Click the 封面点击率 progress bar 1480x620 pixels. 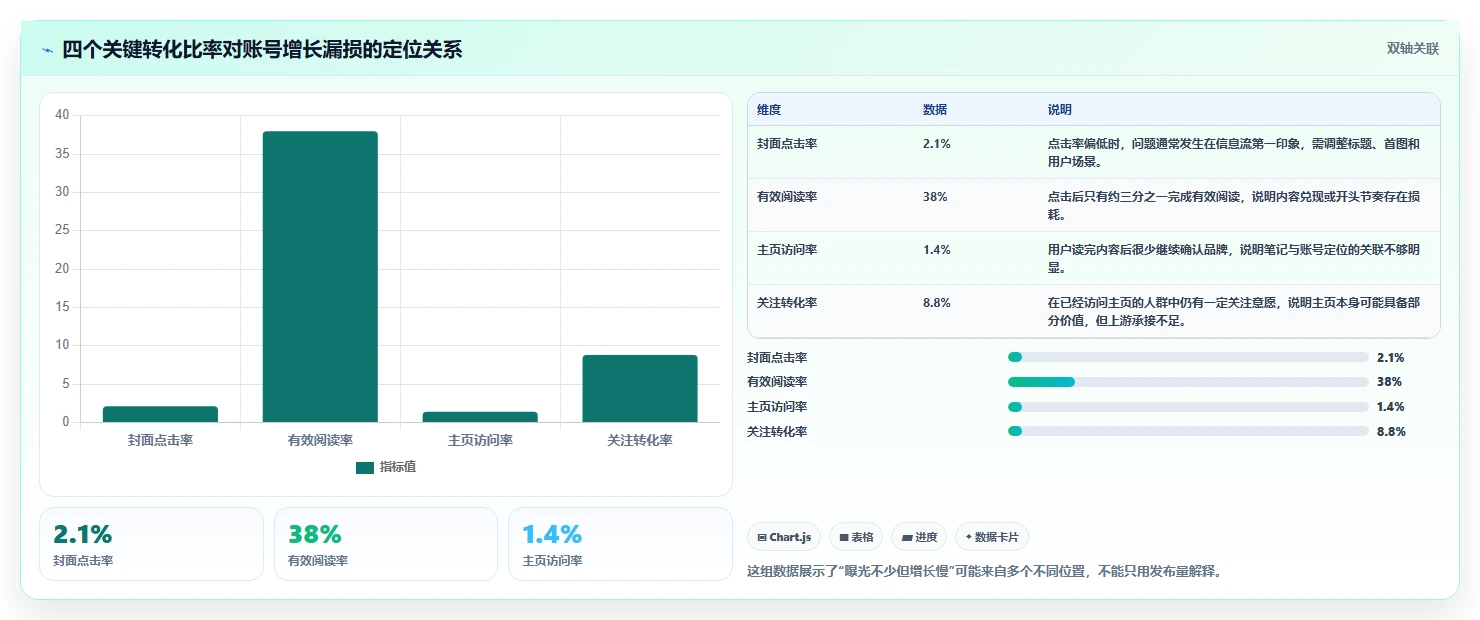pos(1188,357)
